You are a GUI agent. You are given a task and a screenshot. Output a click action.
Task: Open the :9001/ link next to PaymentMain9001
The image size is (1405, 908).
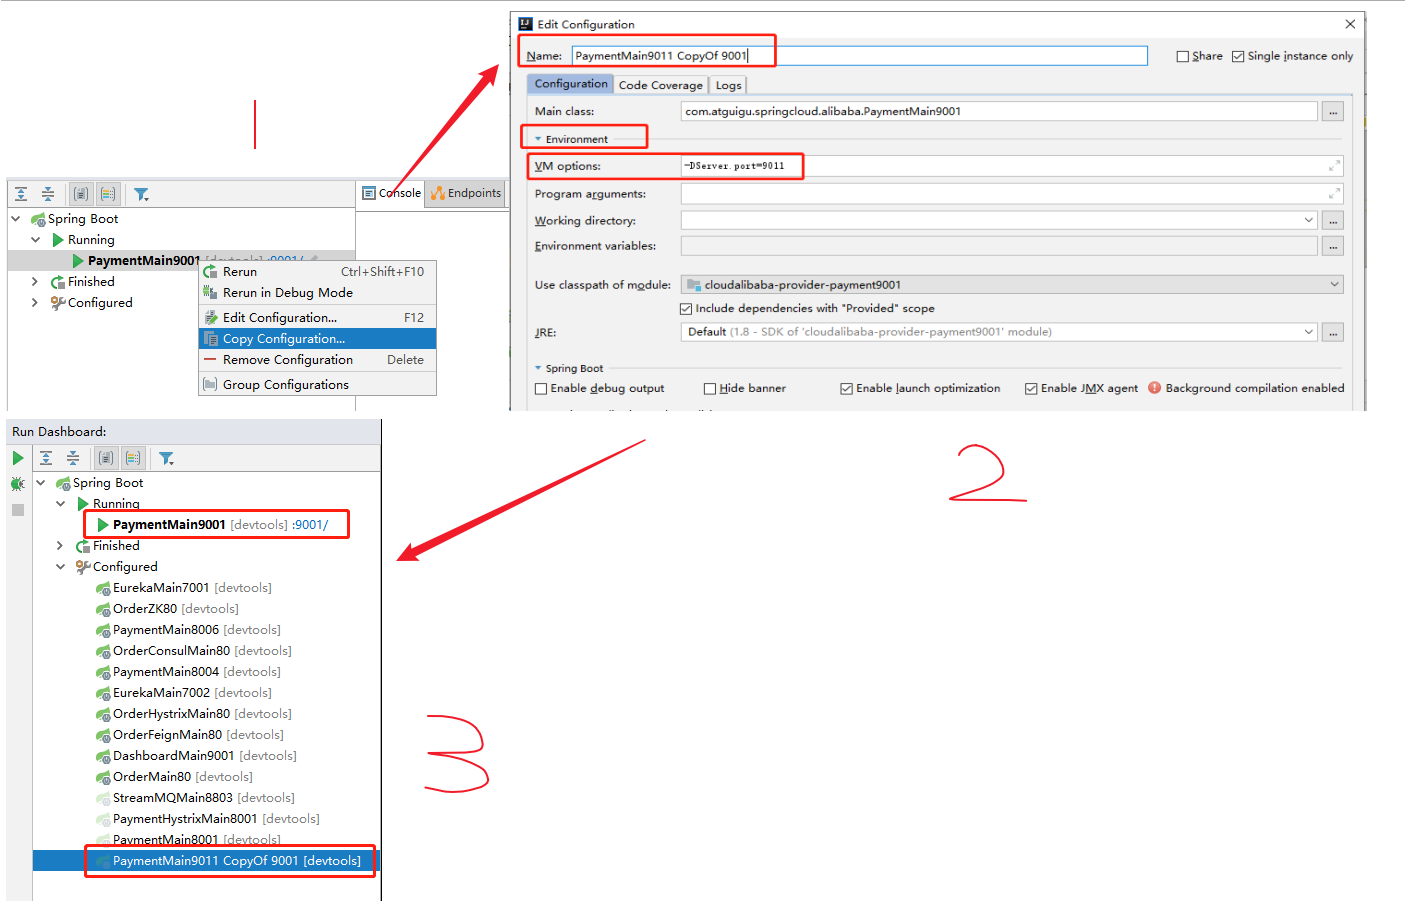pos(310,525)
